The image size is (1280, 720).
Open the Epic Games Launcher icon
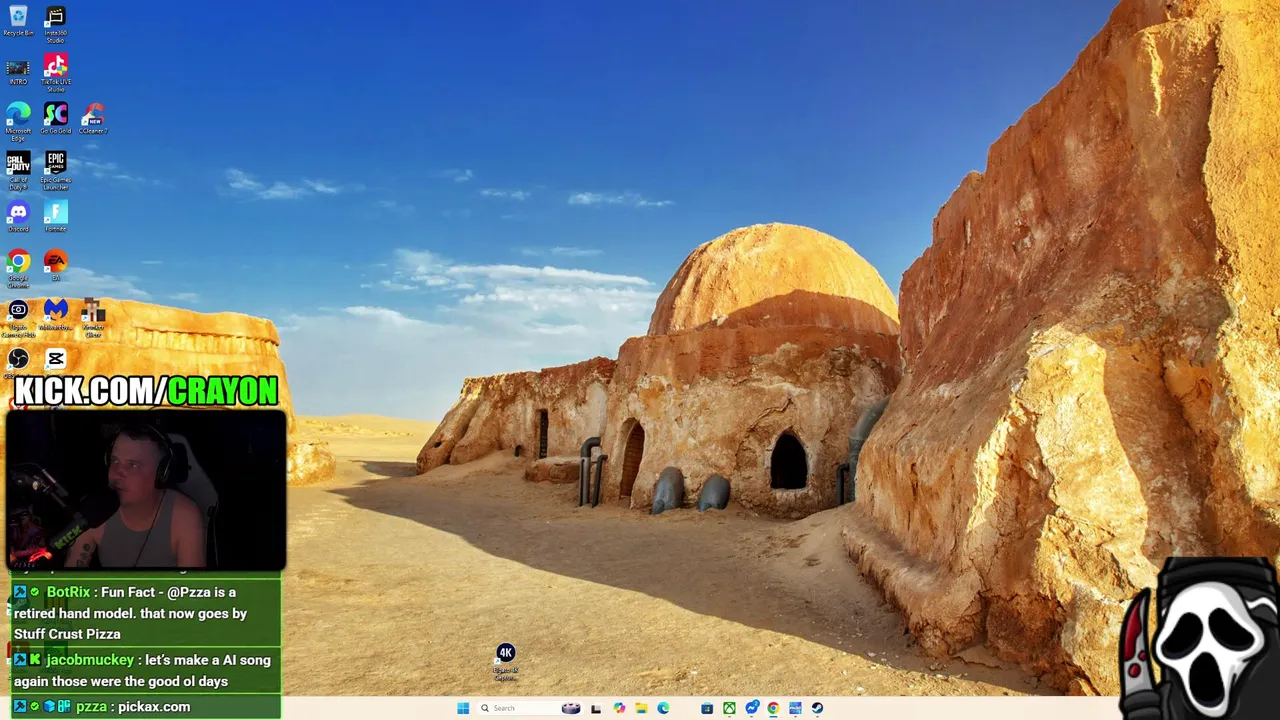point(55,170)
